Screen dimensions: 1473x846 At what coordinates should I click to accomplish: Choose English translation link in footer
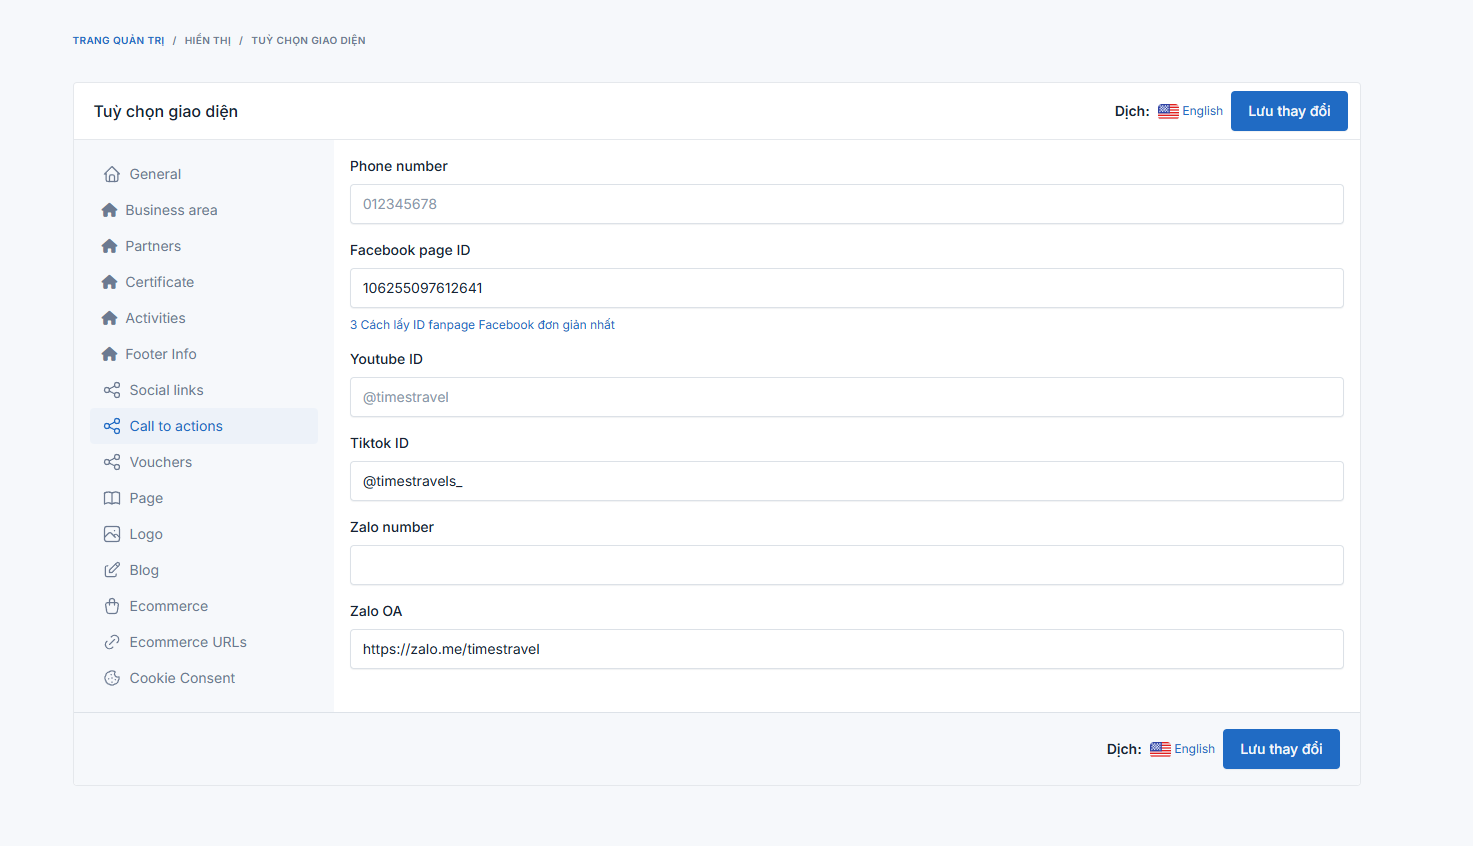click(x=1194, y=749)
